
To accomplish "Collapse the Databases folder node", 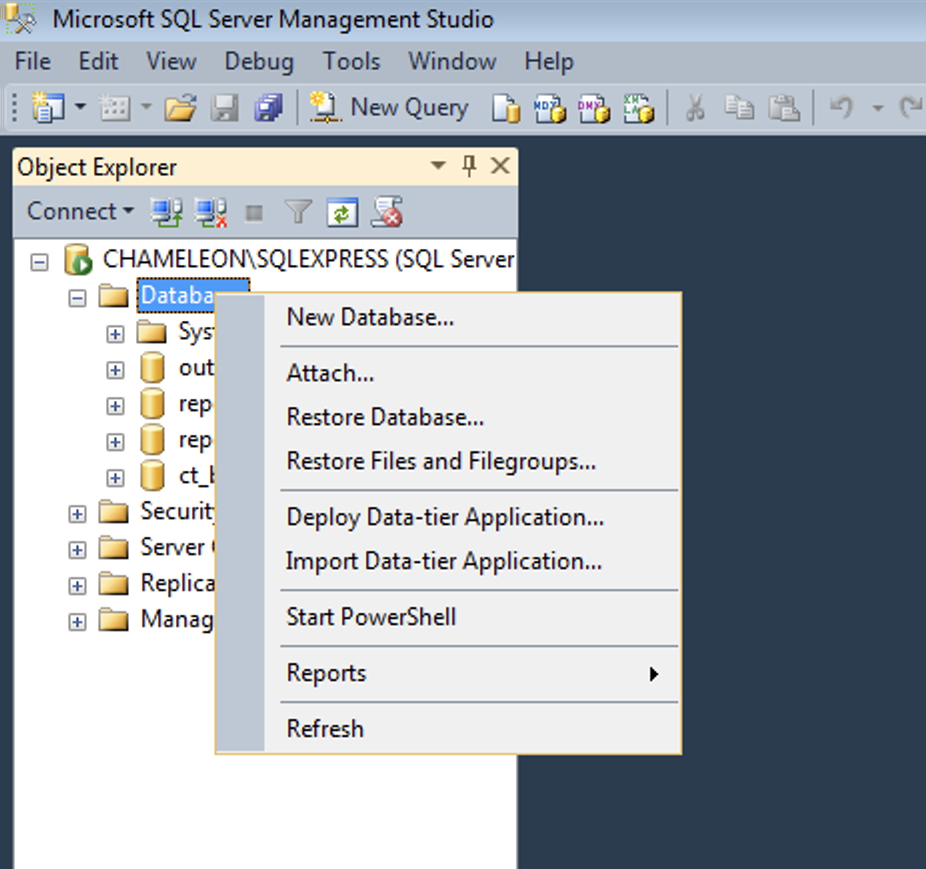I will (77, 298).
